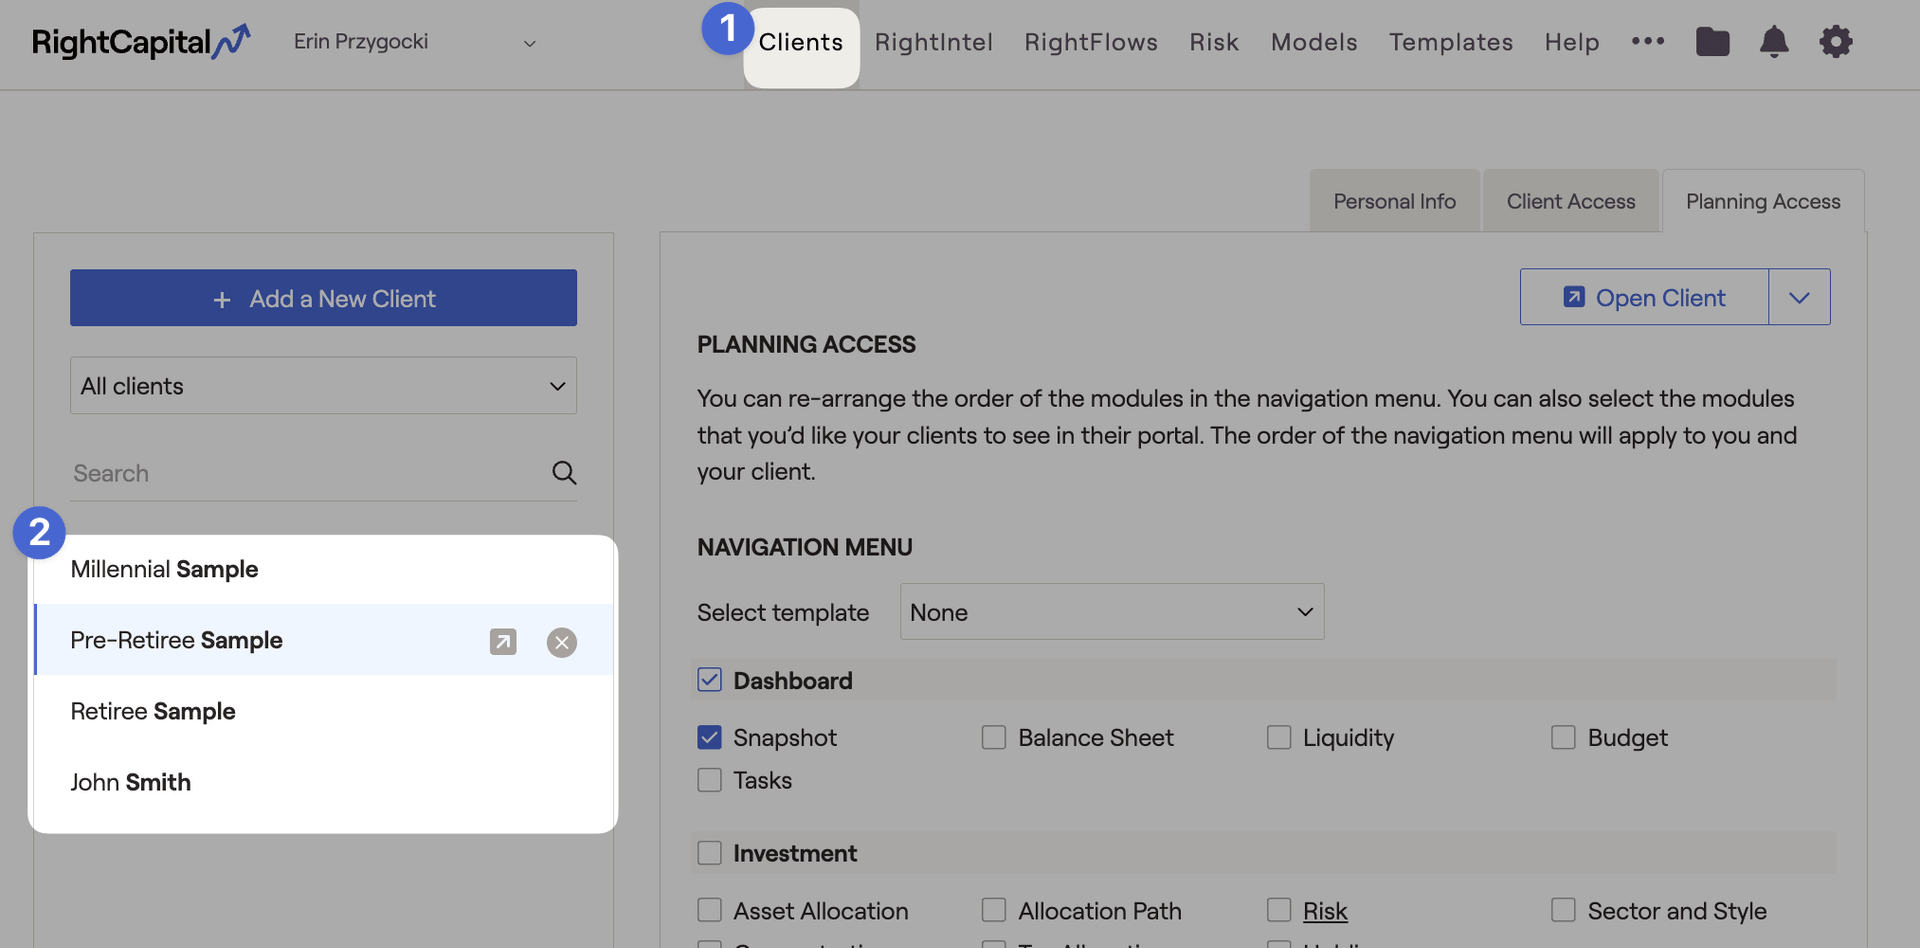Enable the Asset Allocation checkbox
This screenshot has width=1920, height=948.
click(x=709, y=910)
